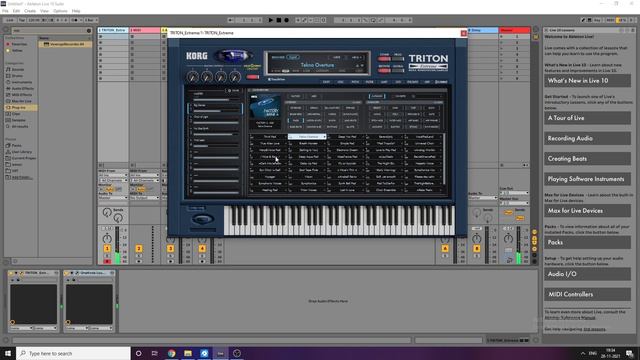
Task: Open the Edit menu
Action: (16, 11)
